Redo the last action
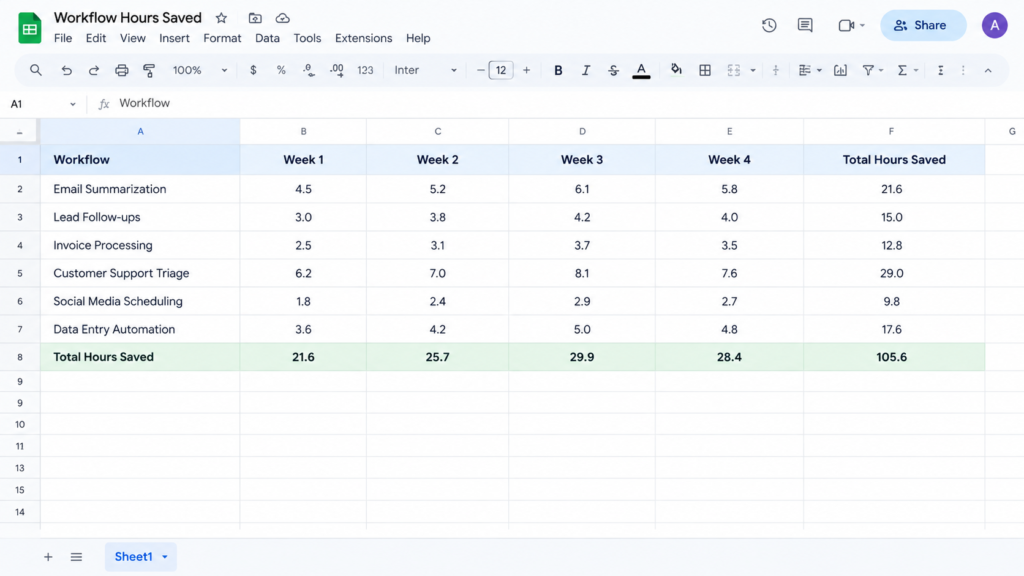The width and height of the screenshot is (1024, 576). point(94,70)
